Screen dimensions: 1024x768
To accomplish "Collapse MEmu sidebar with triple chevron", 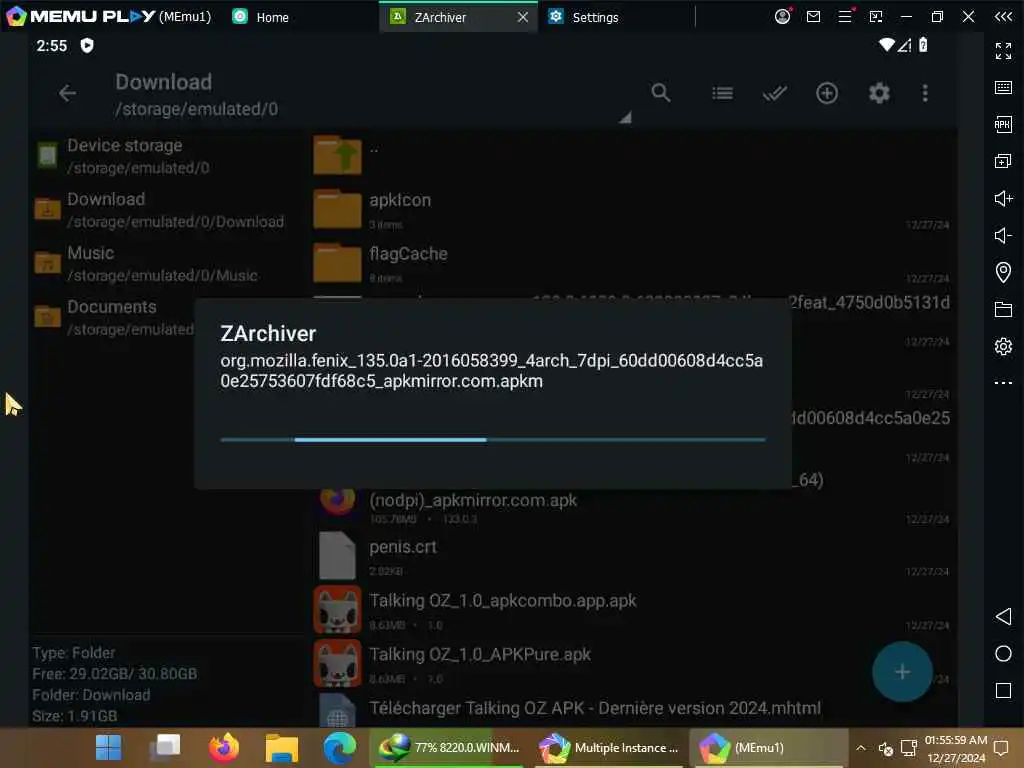I will [x=1003, y=16].
